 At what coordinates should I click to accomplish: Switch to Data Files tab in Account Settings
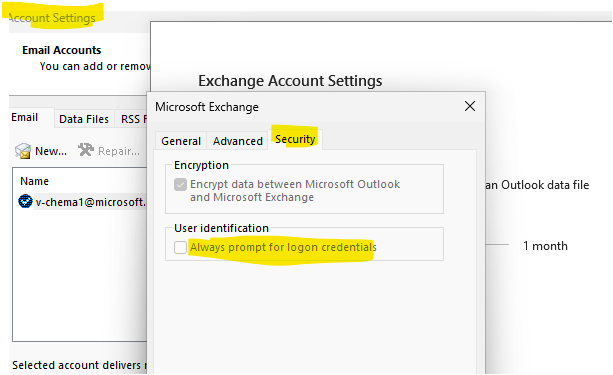pos(84,119)
